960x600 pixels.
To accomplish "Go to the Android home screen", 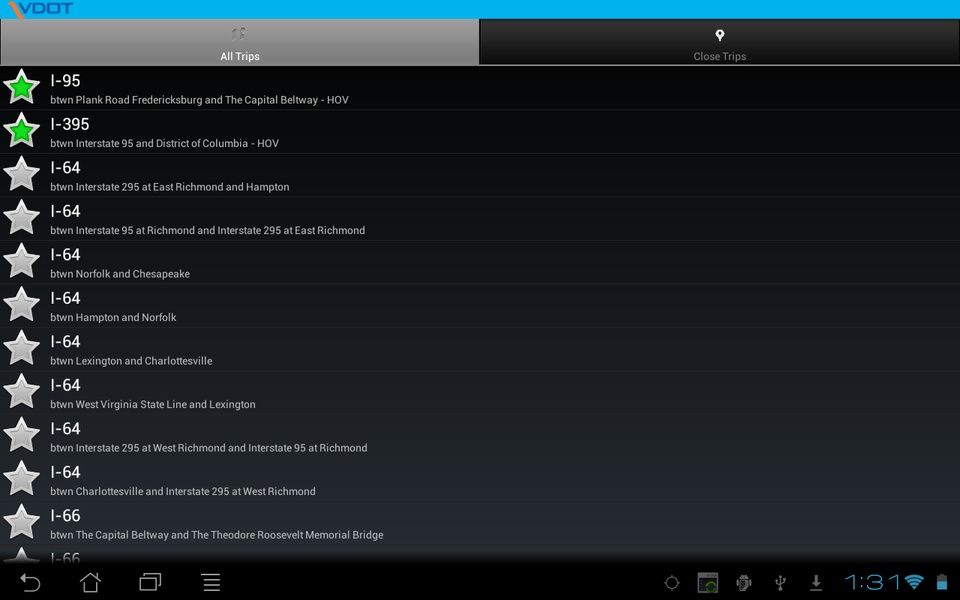I will (91, 582).
